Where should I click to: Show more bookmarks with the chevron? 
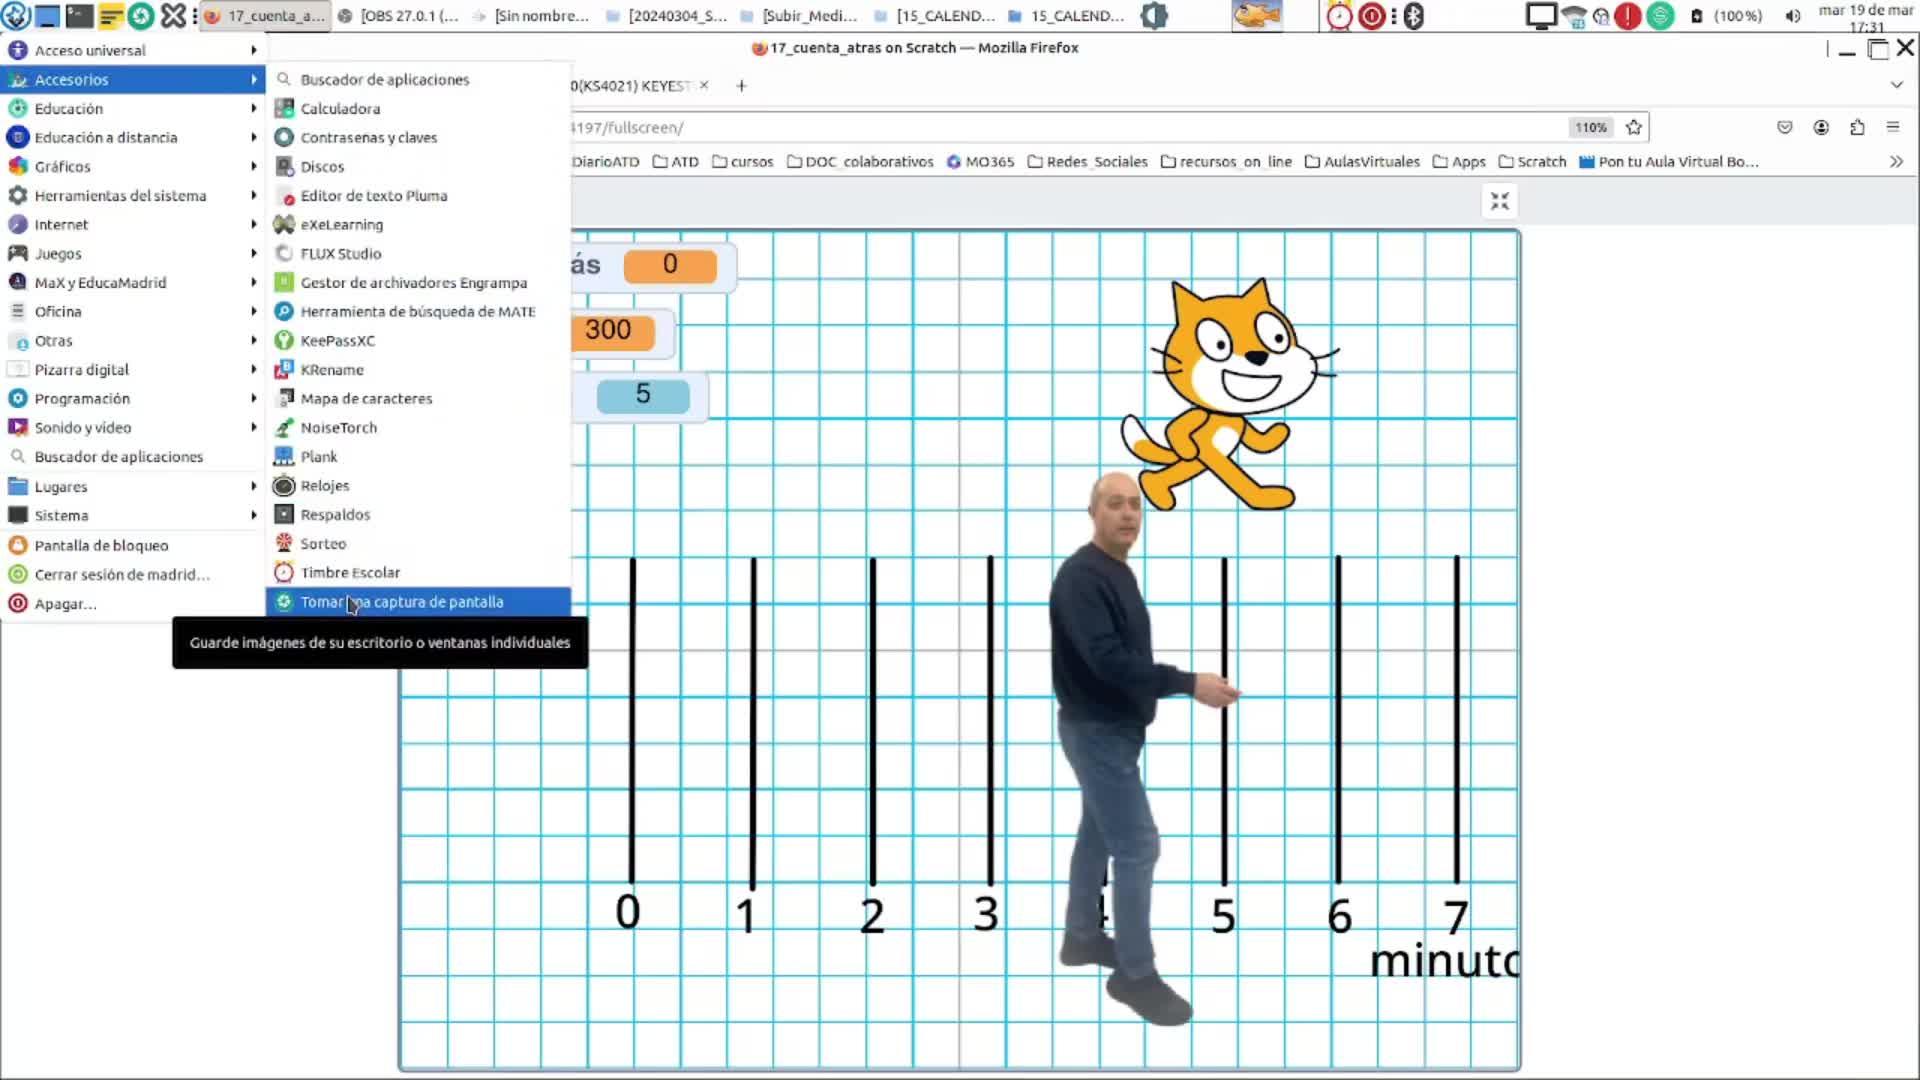click(x=1896, y=161)
